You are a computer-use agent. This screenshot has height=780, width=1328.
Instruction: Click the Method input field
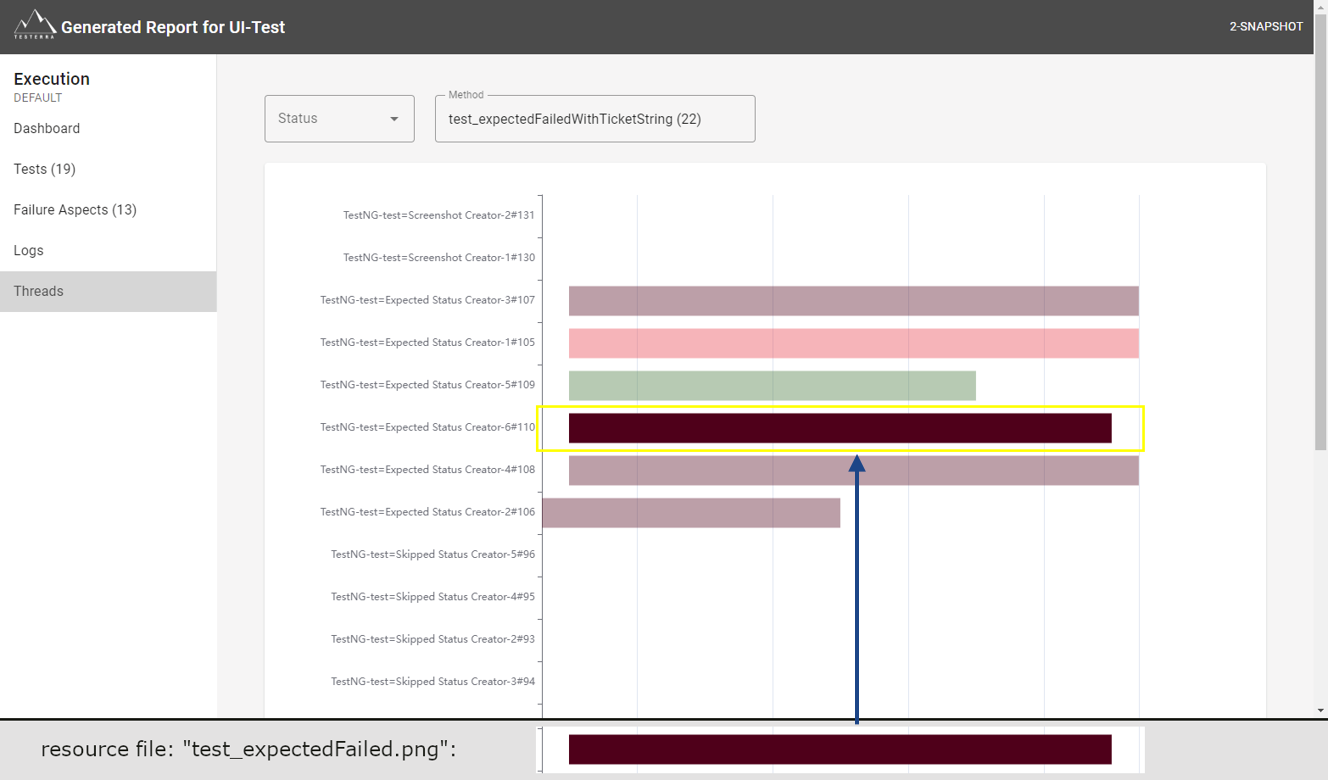(595, 119)
